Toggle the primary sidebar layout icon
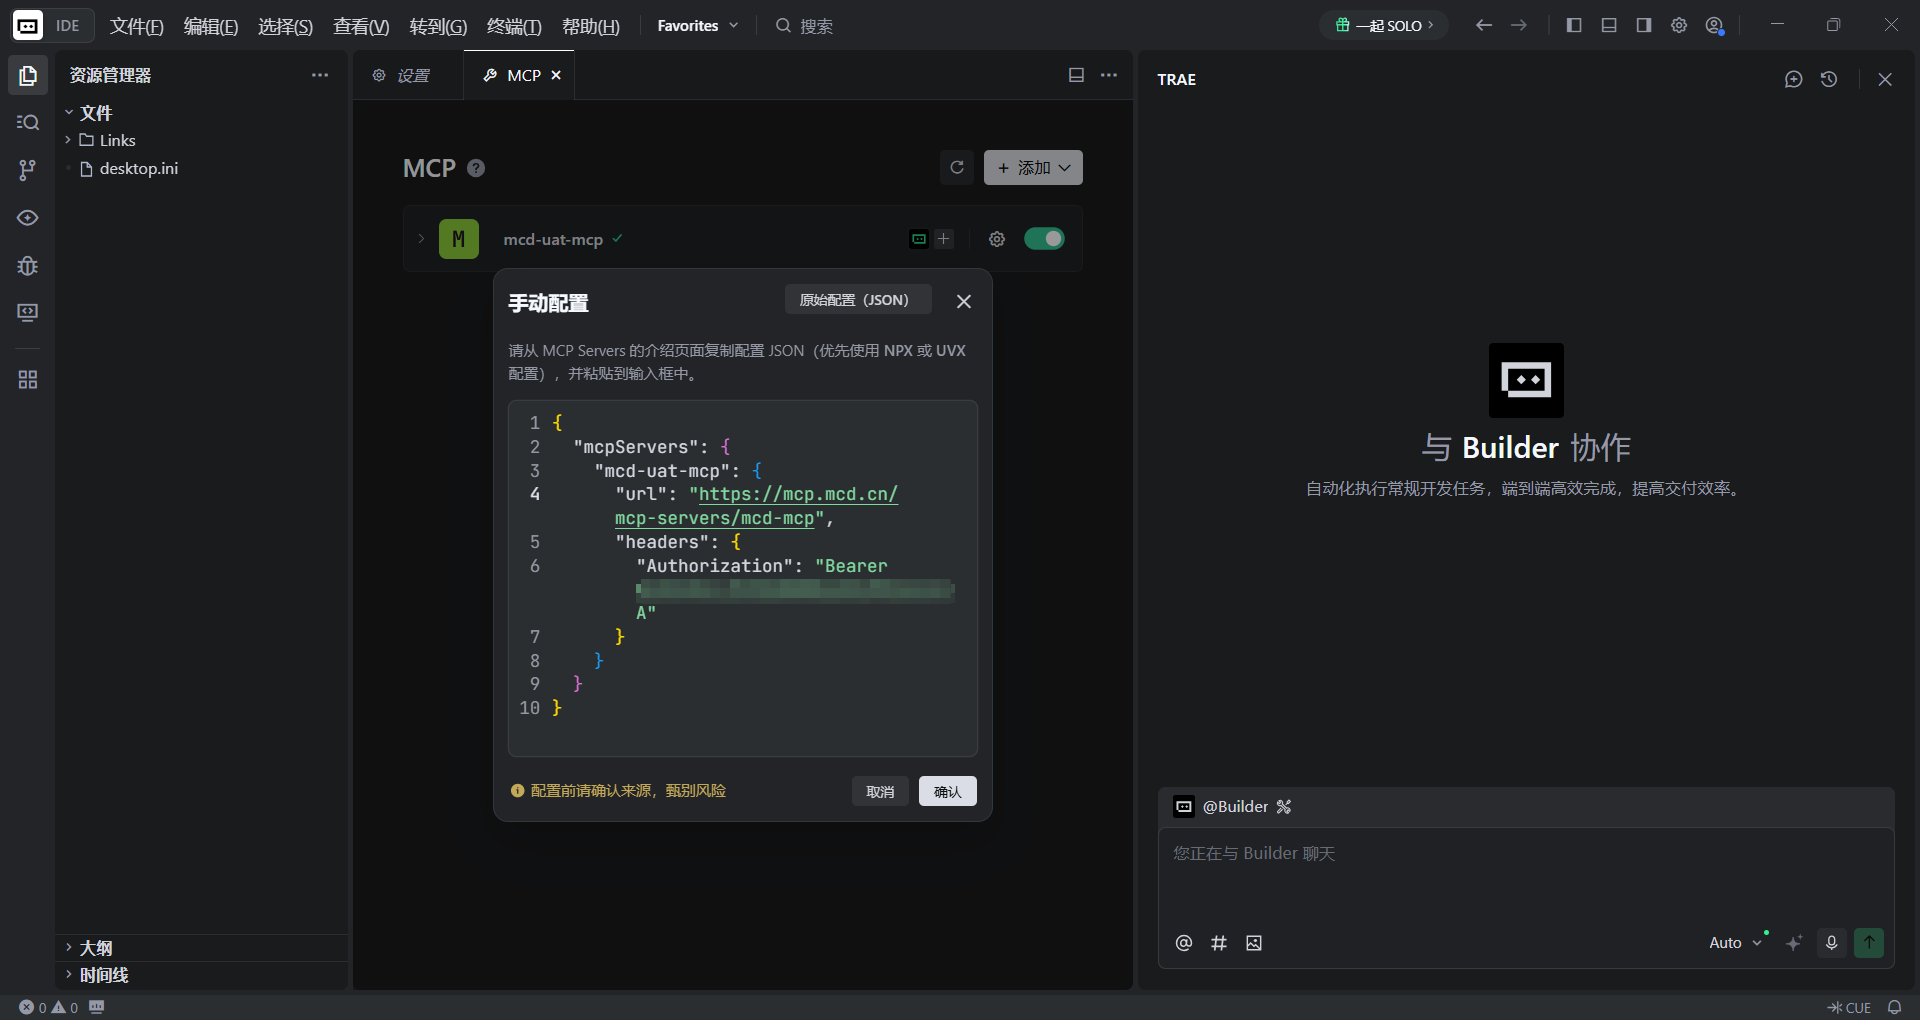 (x=1573, y=25)
